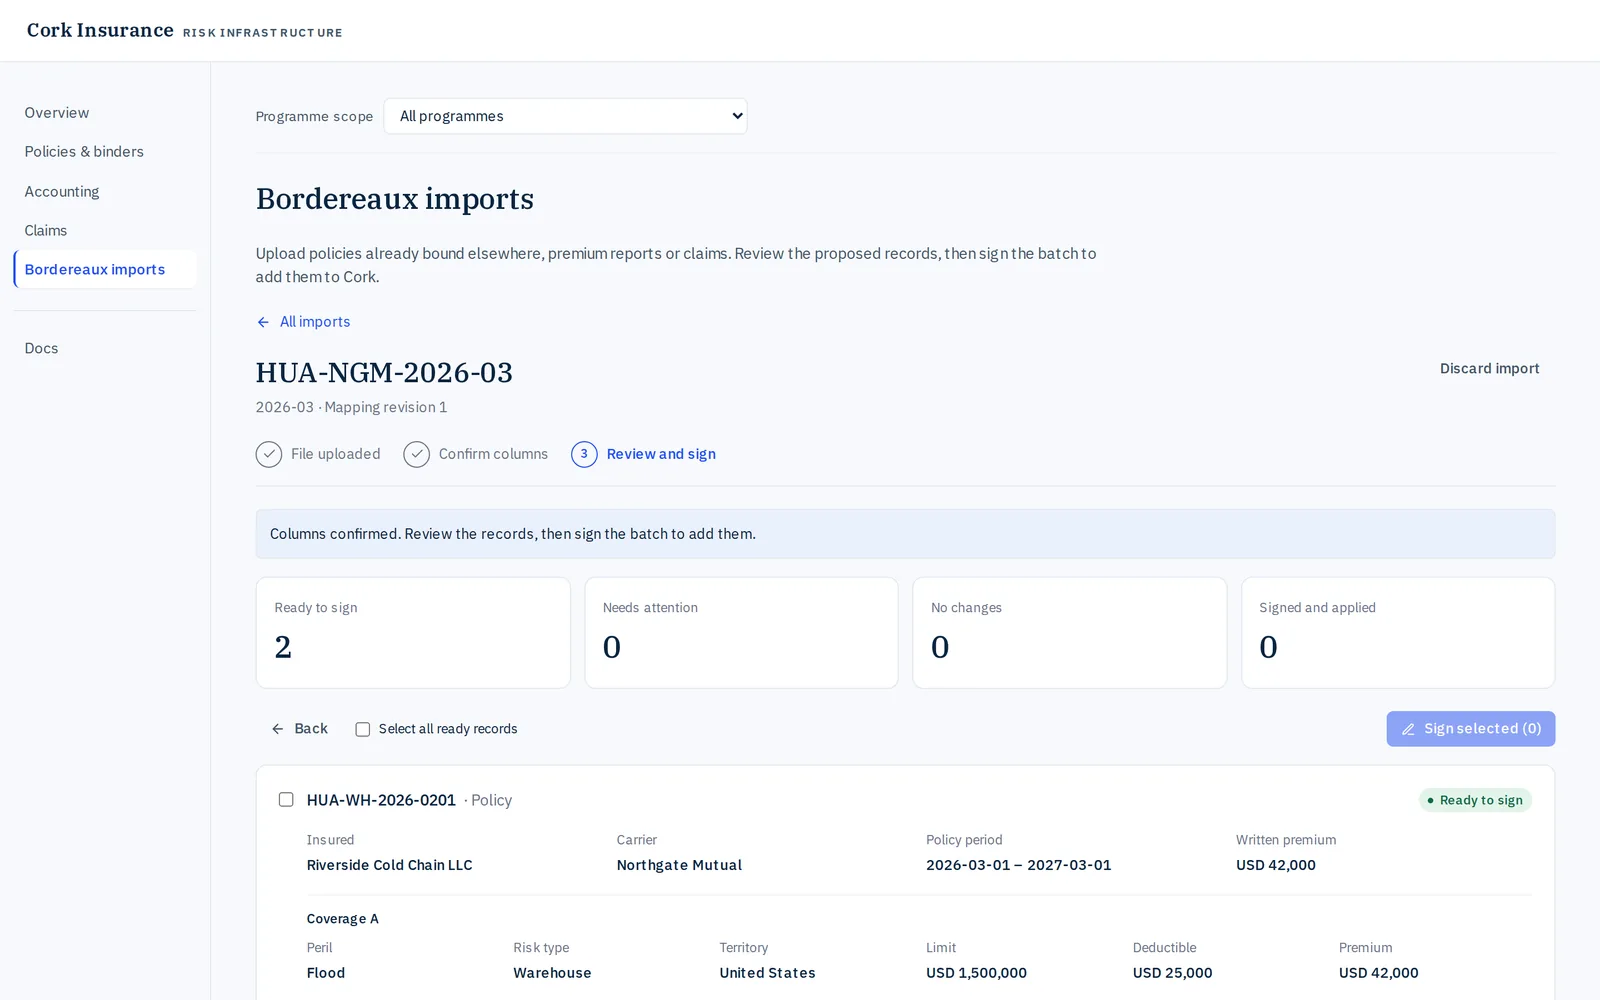Viewport: 1600px width, 1000px height.
Task: Click the carrier Northgate Mutual
Action: click(679, 865)
